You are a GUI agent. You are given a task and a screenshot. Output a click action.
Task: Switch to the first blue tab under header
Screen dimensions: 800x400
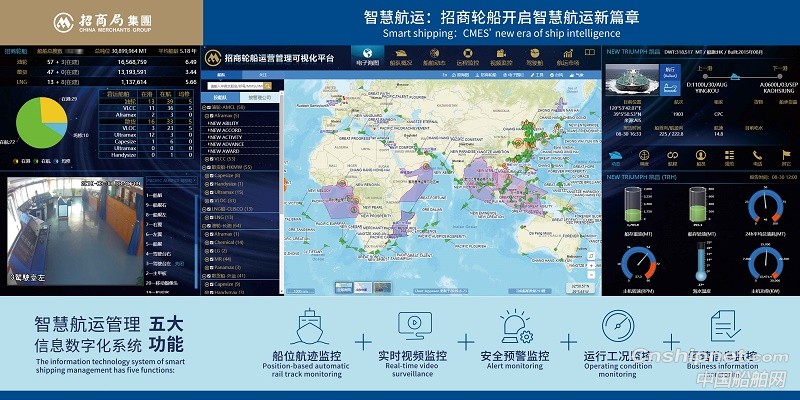[221, 75]
